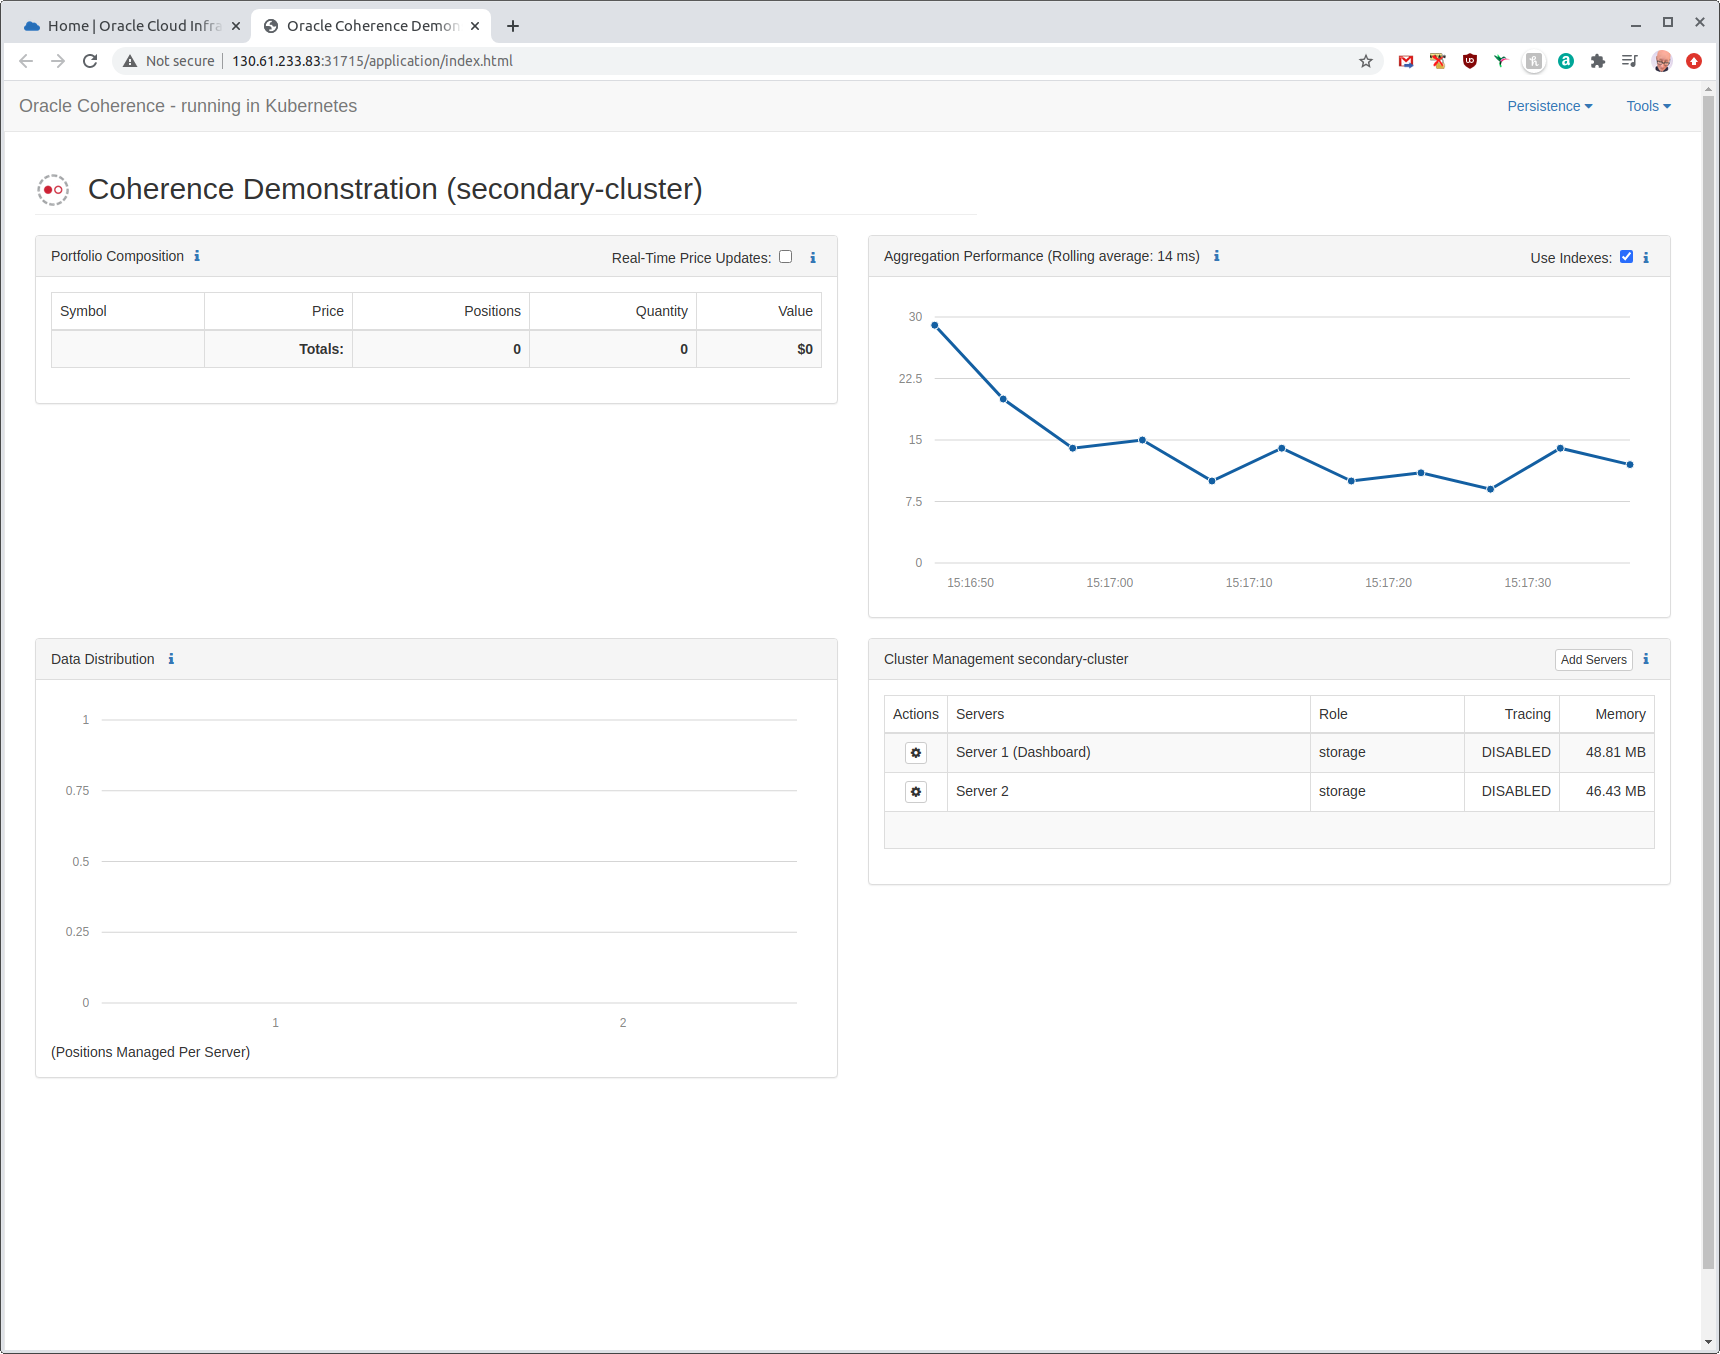This screenshot has width=1720, height=1354.
Task: Click the Symbol column header
Action: coord(128,311)
